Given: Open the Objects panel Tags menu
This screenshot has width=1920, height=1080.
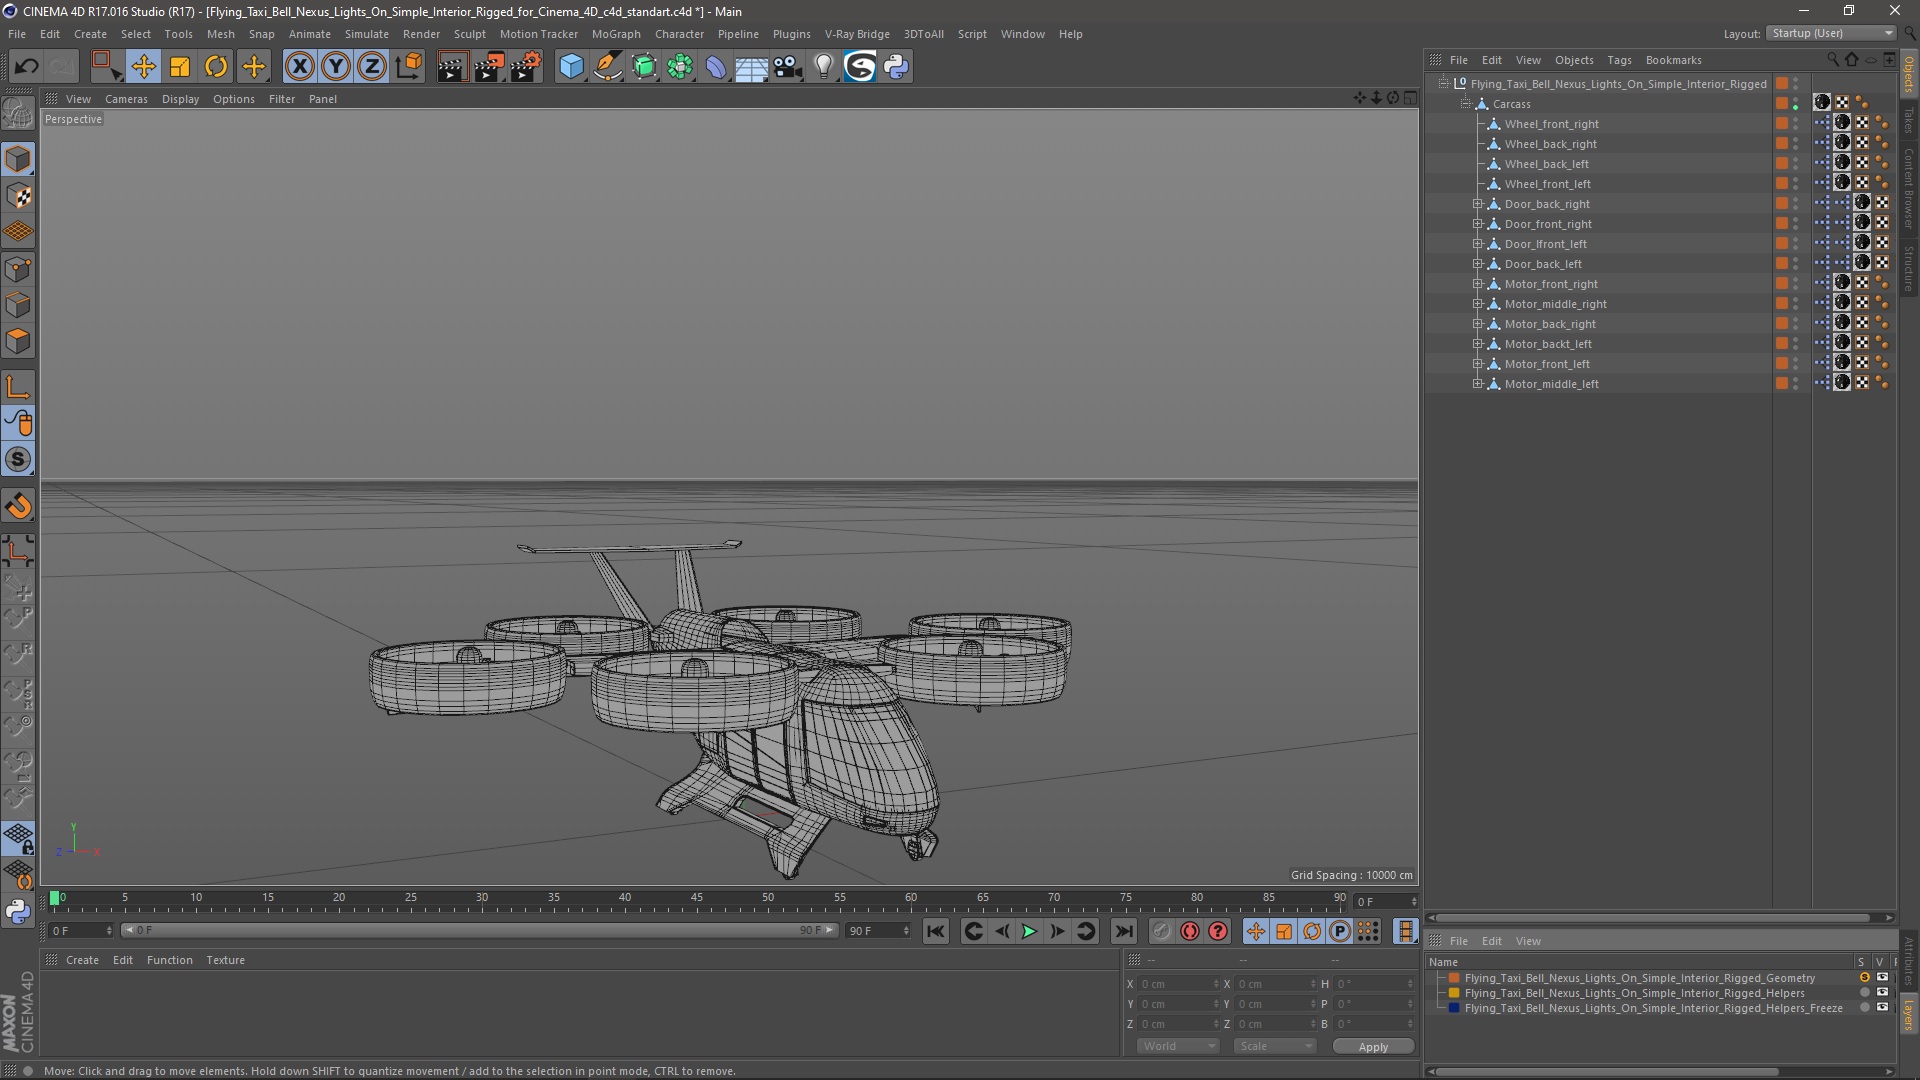Looking at the screenshot, I should pos(1619,60).
